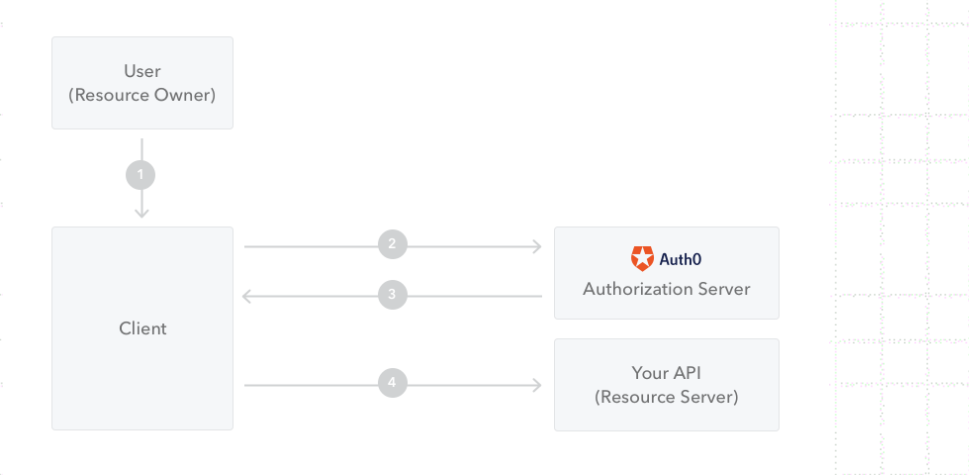Click the arrowhead pointing at Authorization Server

537,243
